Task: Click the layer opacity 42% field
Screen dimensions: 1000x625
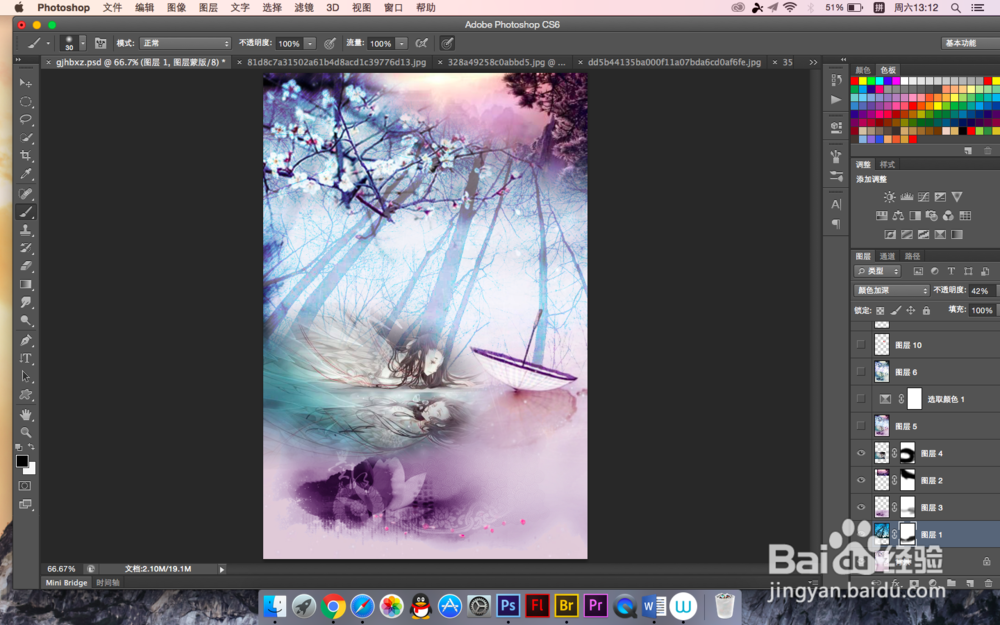Action: [981, 290]
